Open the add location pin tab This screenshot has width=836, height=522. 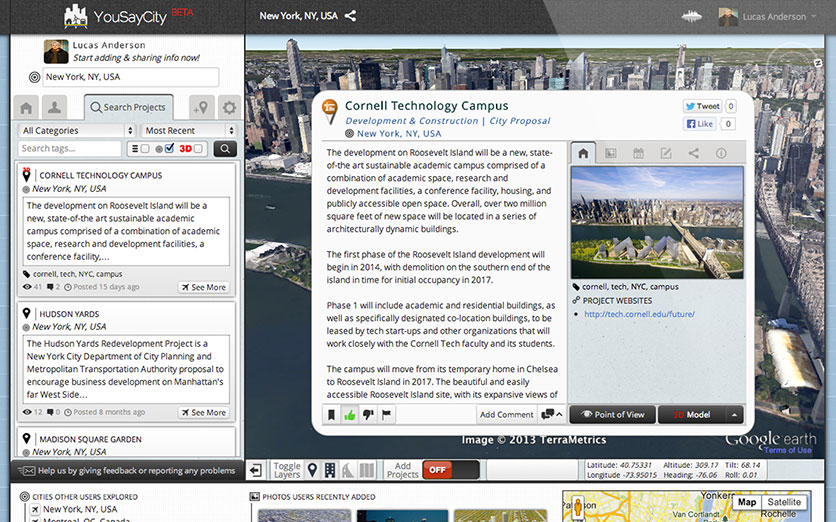(202, 108)
